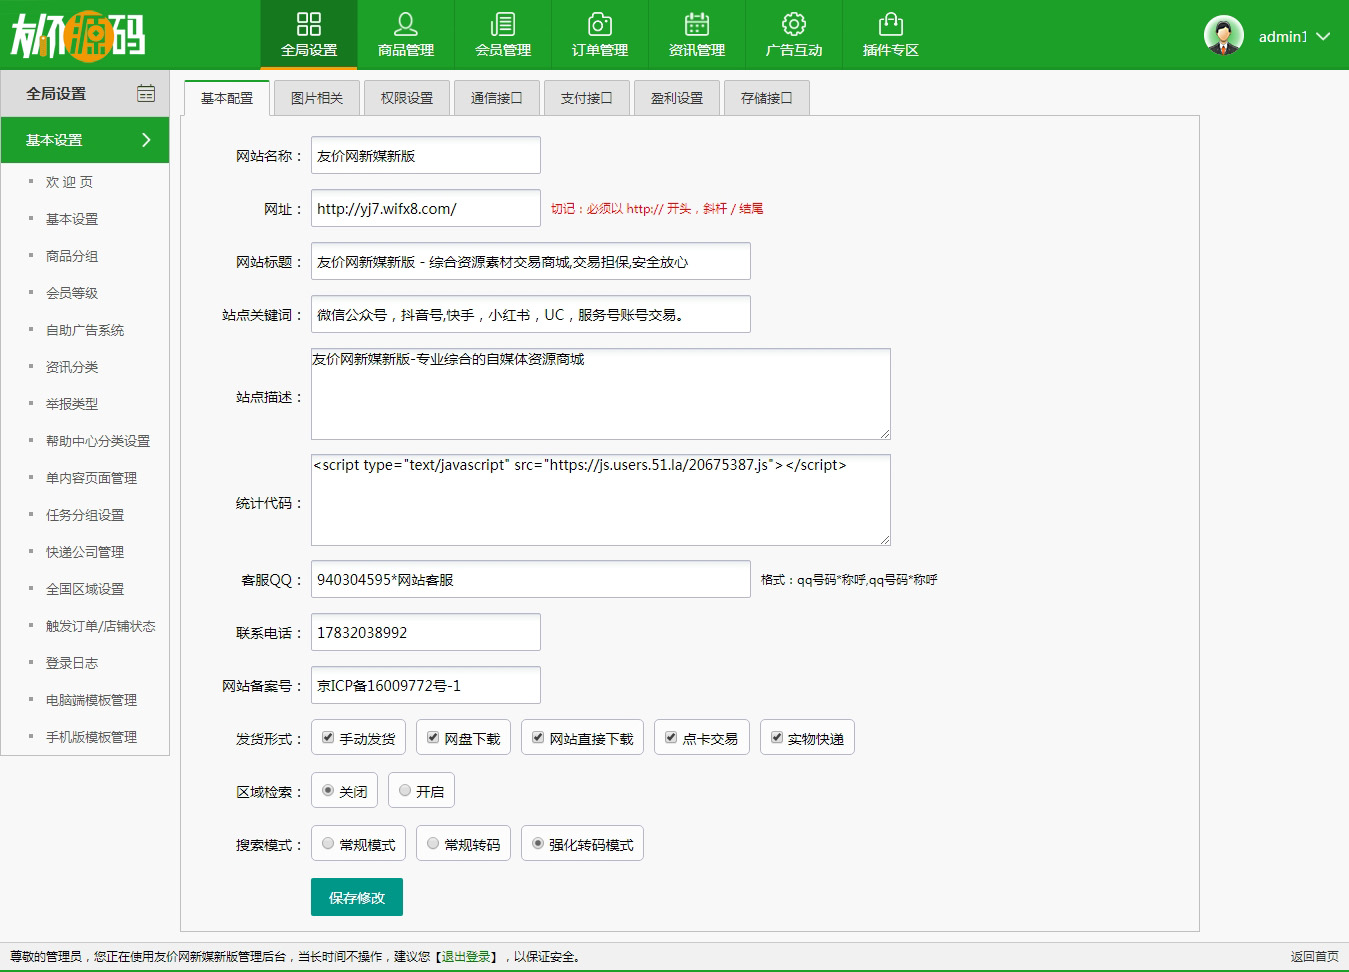This screenshot has width=1349, height=972.
Task: Open 单内容页面管理 in sidebar
Action: coord(91,478)
